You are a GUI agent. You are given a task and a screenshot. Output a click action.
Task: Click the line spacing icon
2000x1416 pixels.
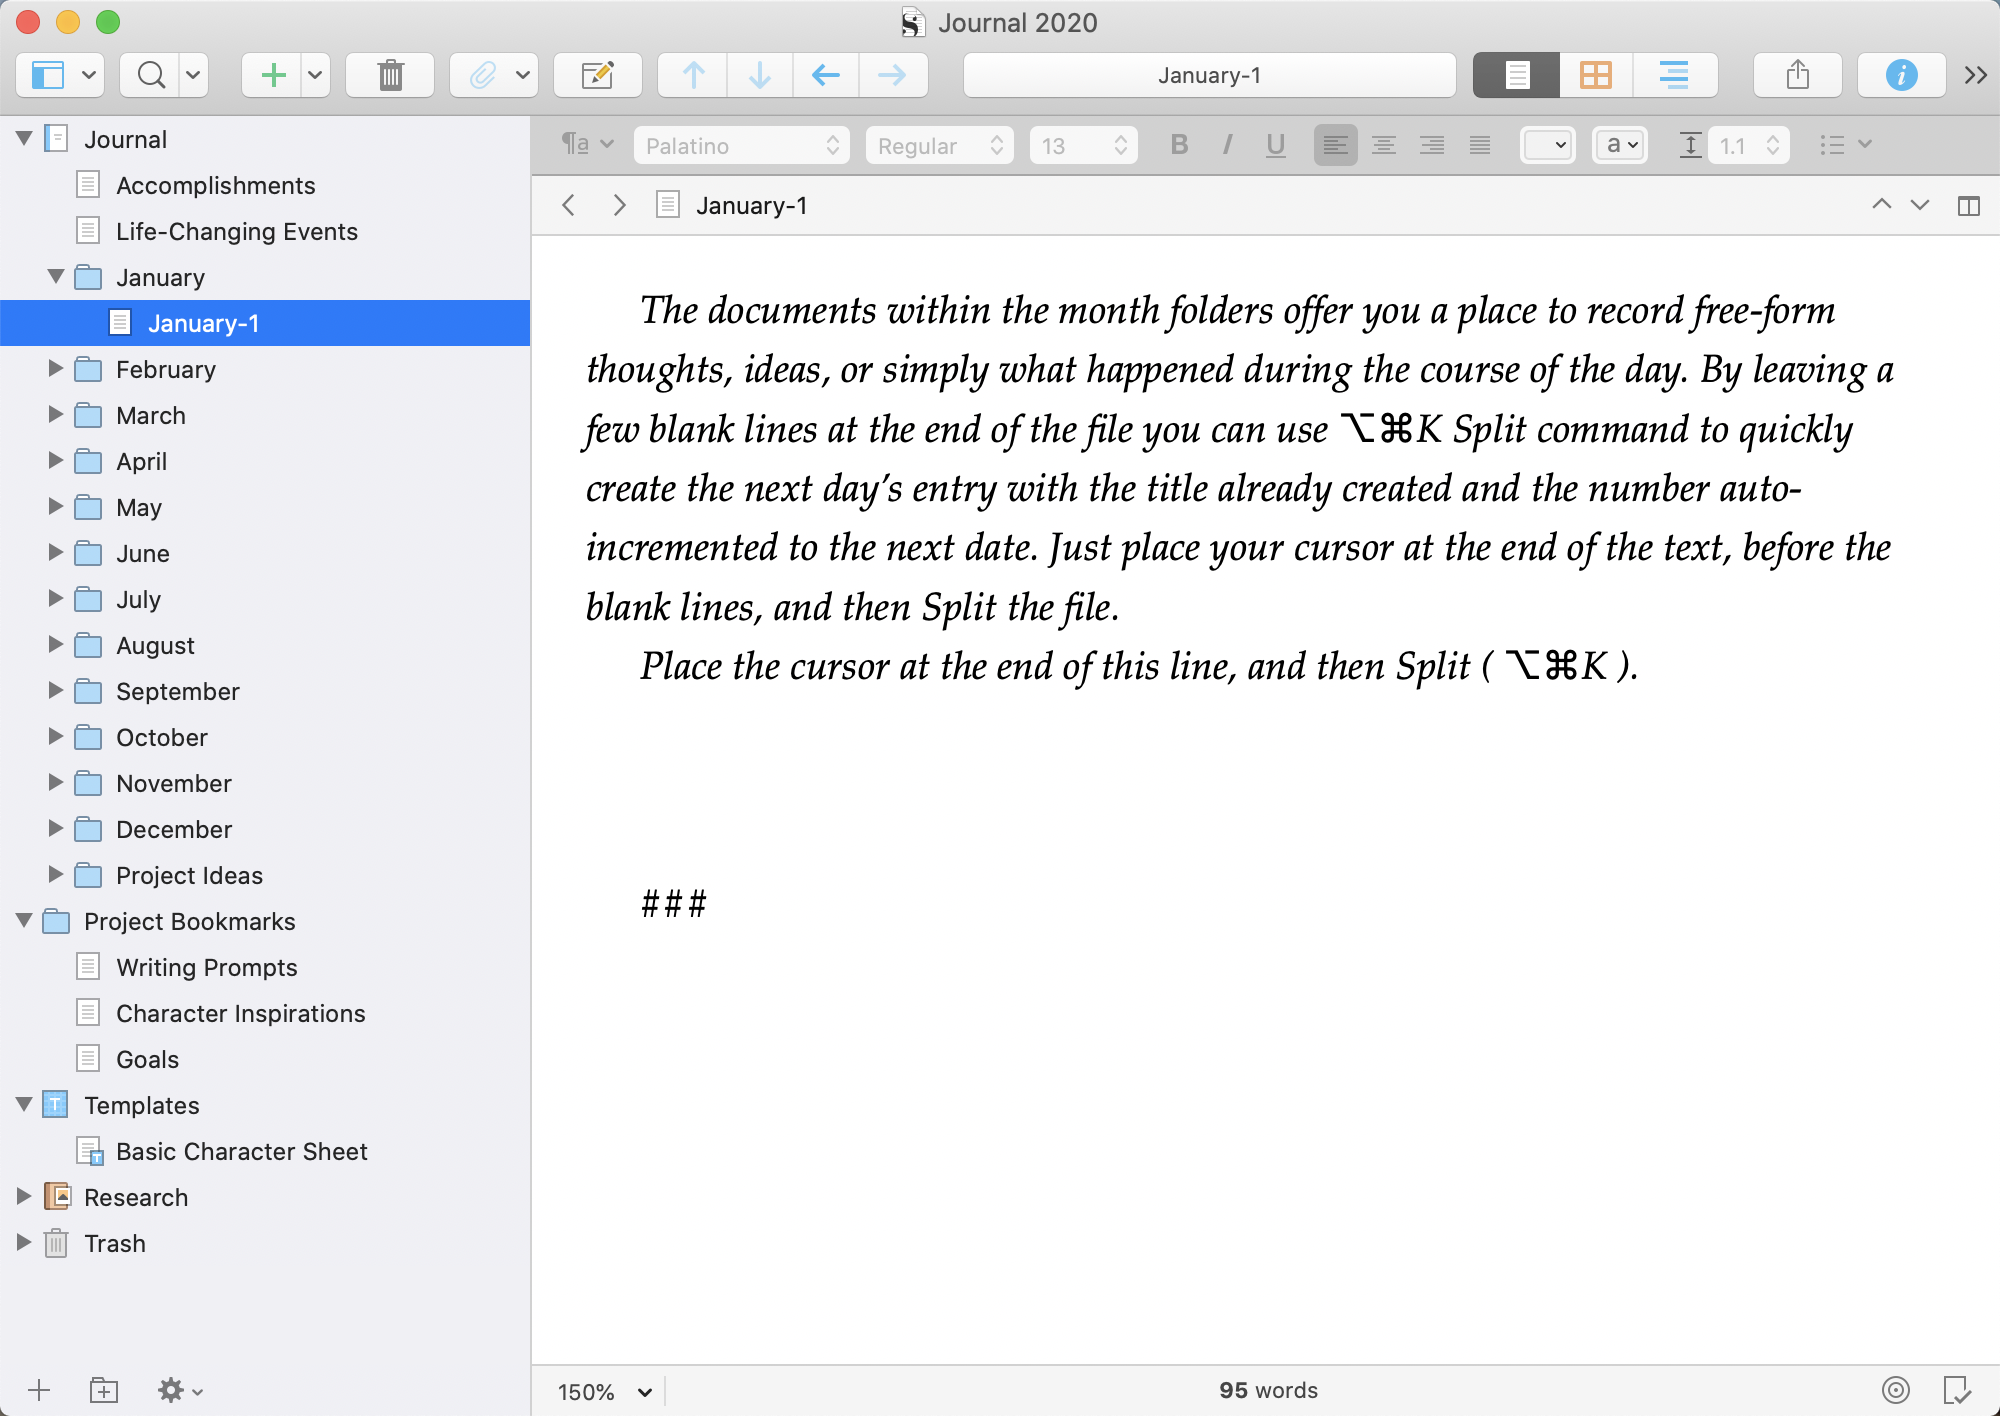tap(1690, 145)
